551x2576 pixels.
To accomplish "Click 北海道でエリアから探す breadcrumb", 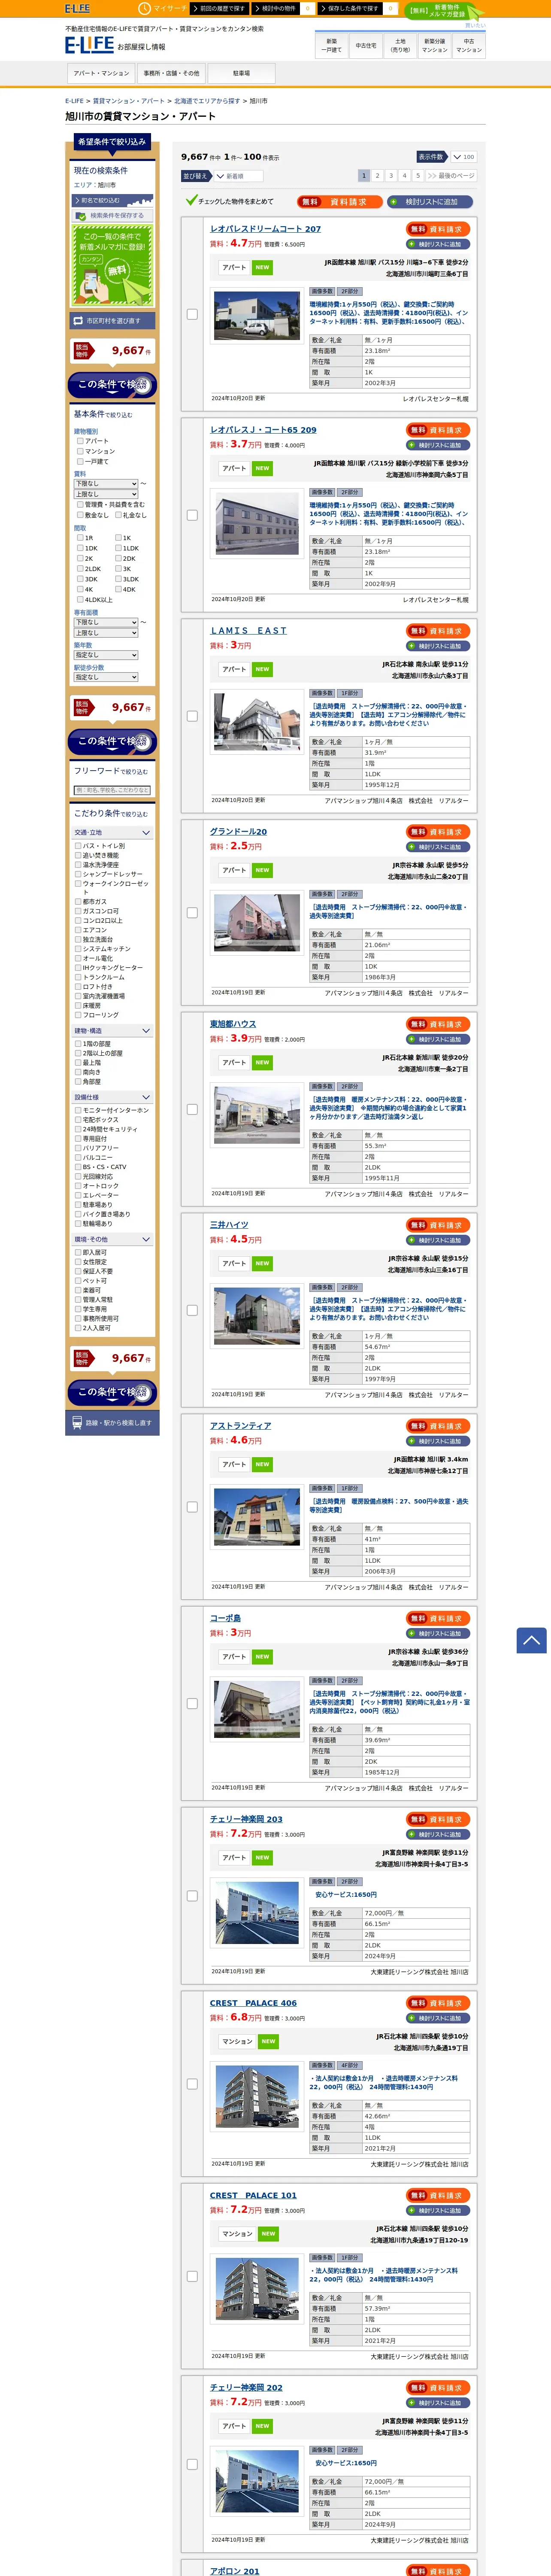I will click(x=207, y=101).
